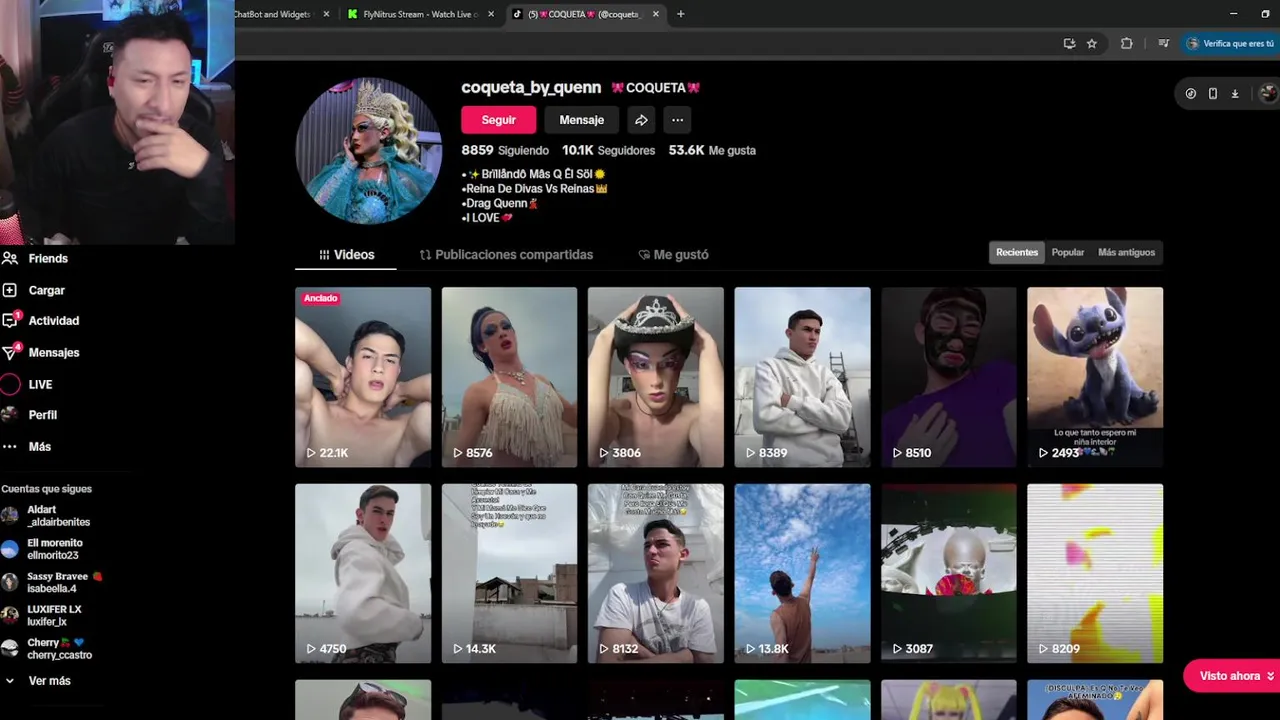Click the download desktop app icon
The image size is (1280, 720).
tap(1235, 93)
